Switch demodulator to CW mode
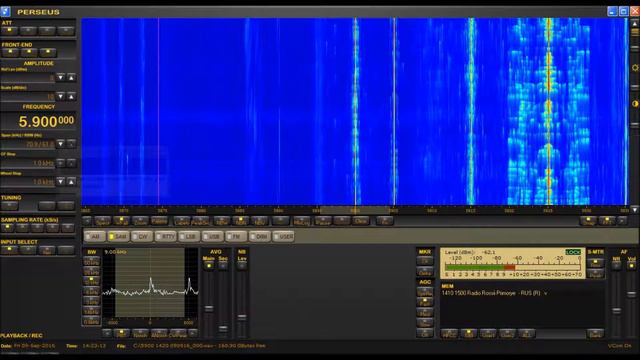Image resolution: width=640 pixels, height=360 pixels. point(142,236)
